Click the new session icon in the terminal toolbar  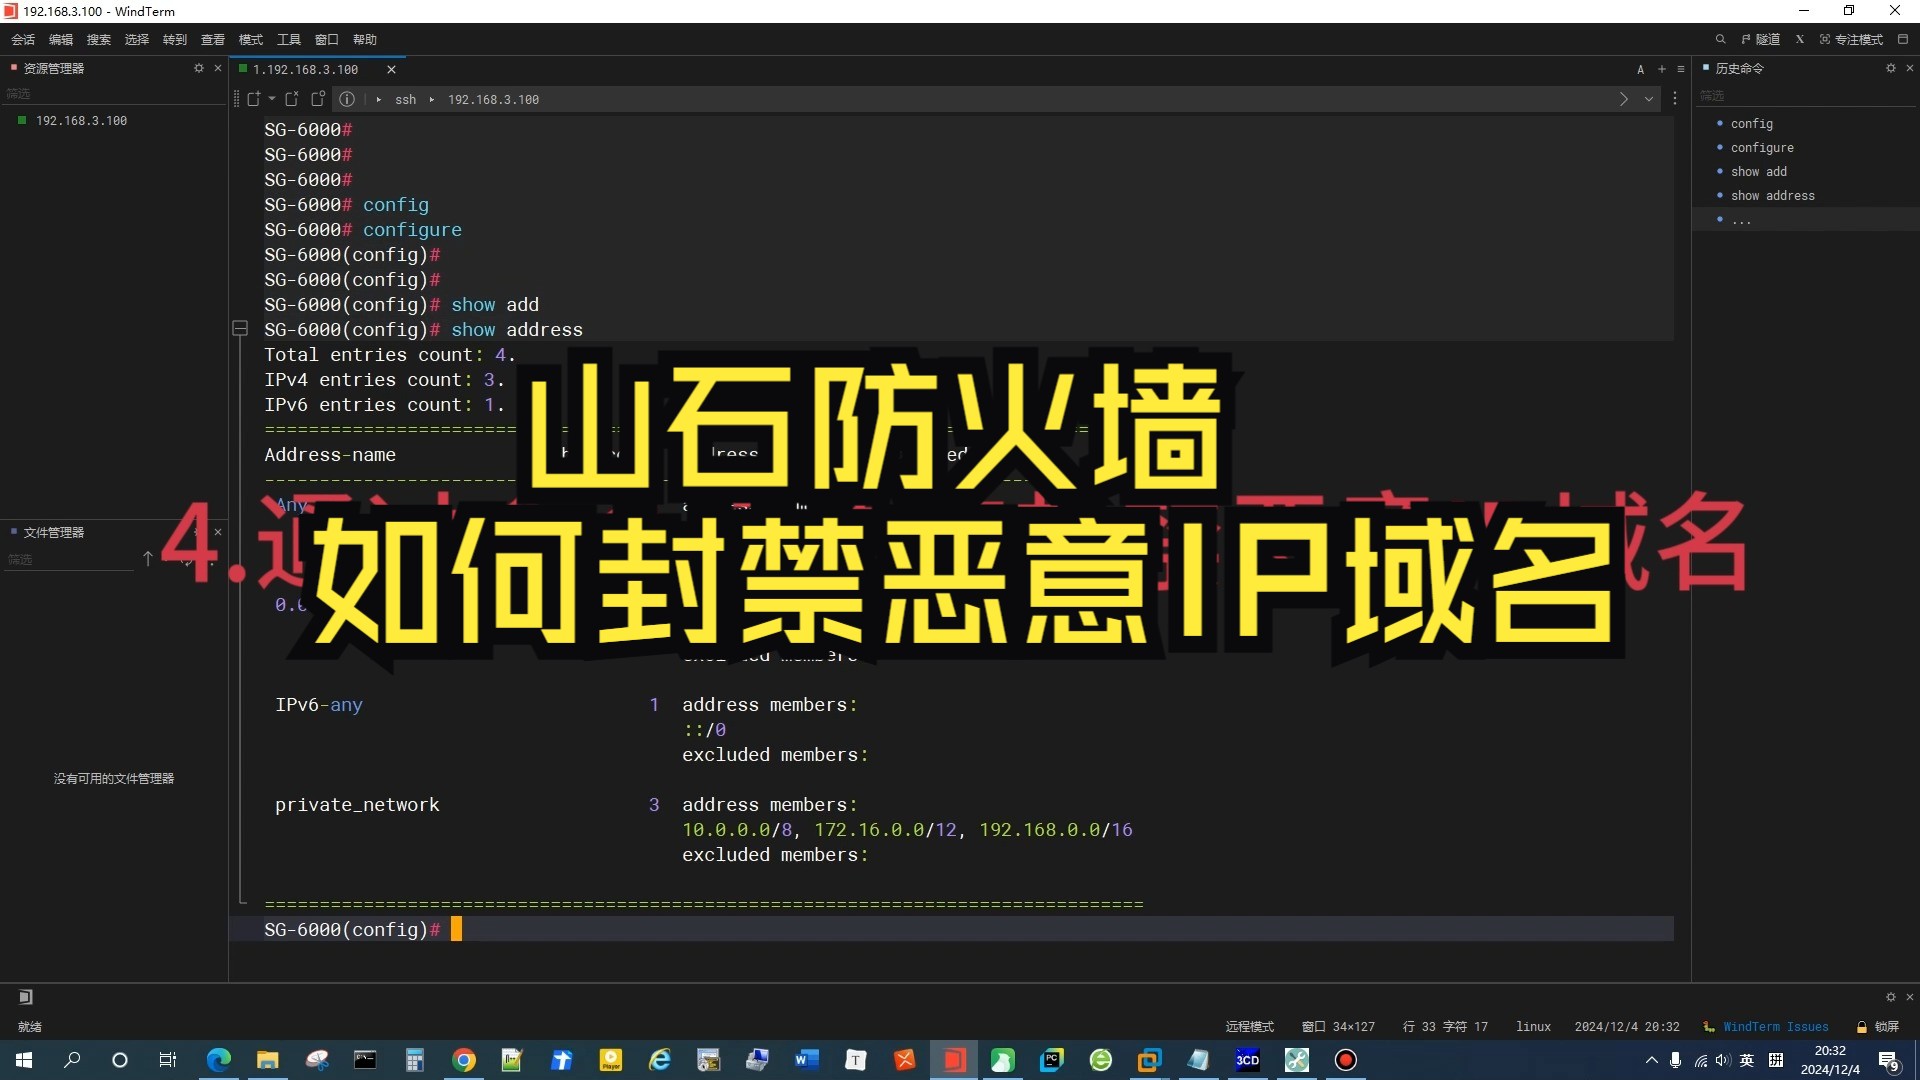pos(254,99)
